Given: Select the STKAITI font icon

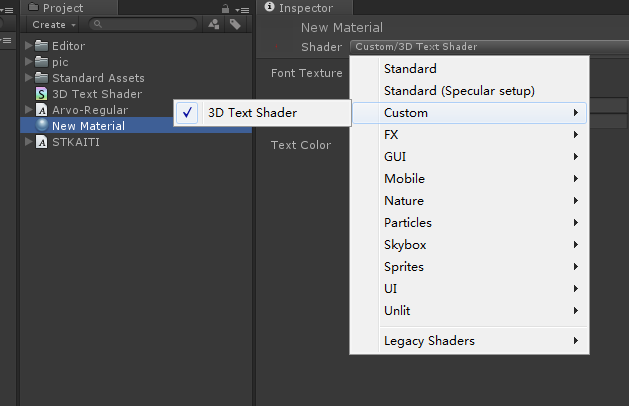Looking at the screenshot, I should click(42, 142).
